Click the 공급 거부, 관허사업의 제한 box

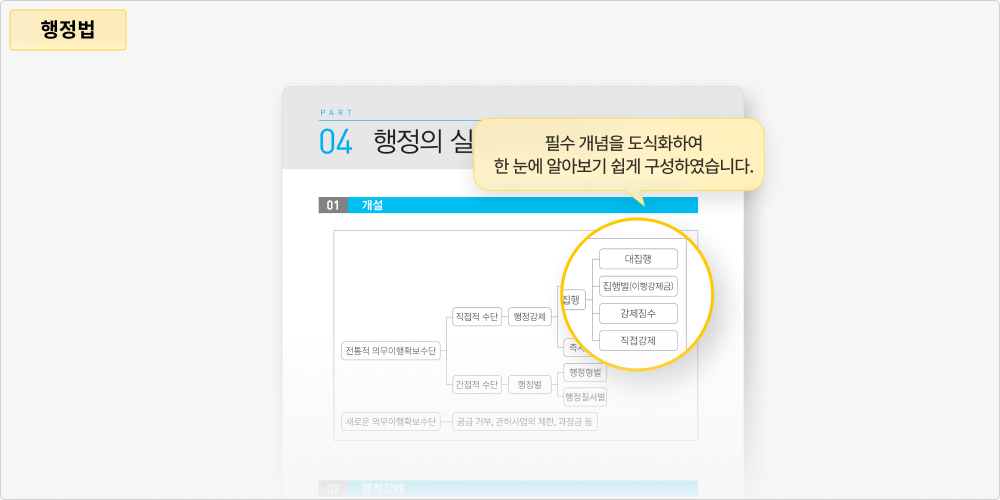click(524, 421)
